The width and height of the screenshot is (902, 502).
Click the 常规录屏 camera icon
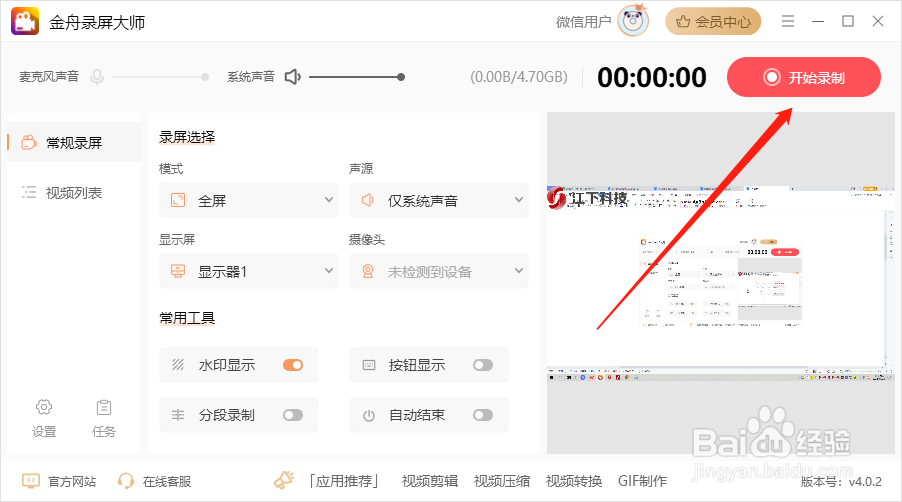(29, 142)
